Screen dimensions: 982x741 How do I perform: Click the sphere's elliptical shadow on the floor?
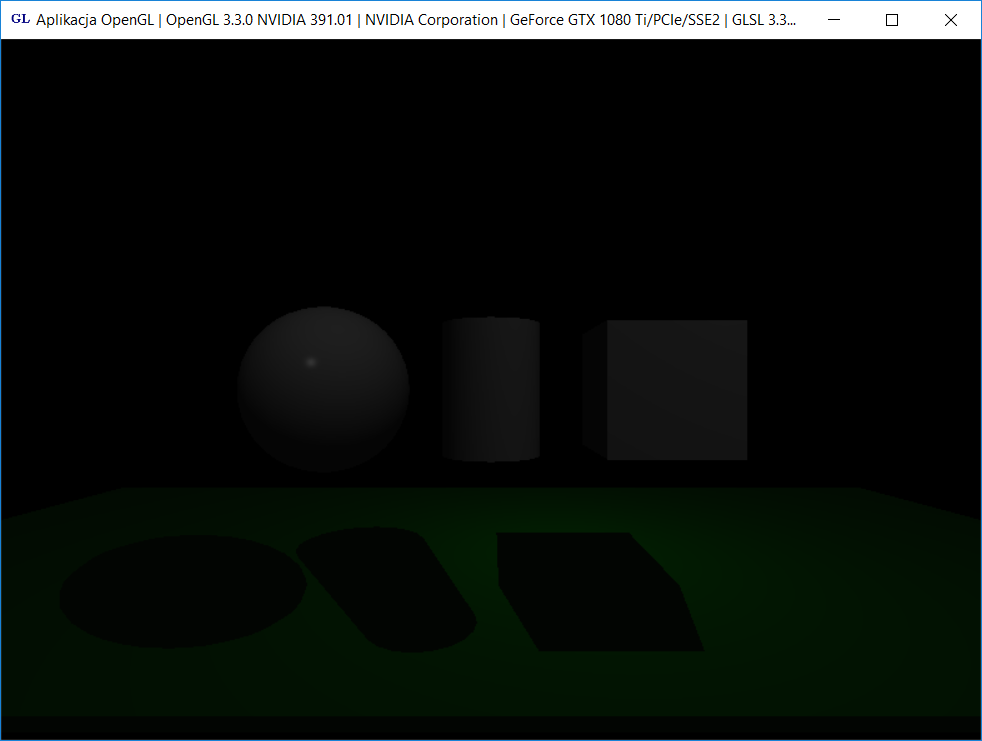click(182, 590)
